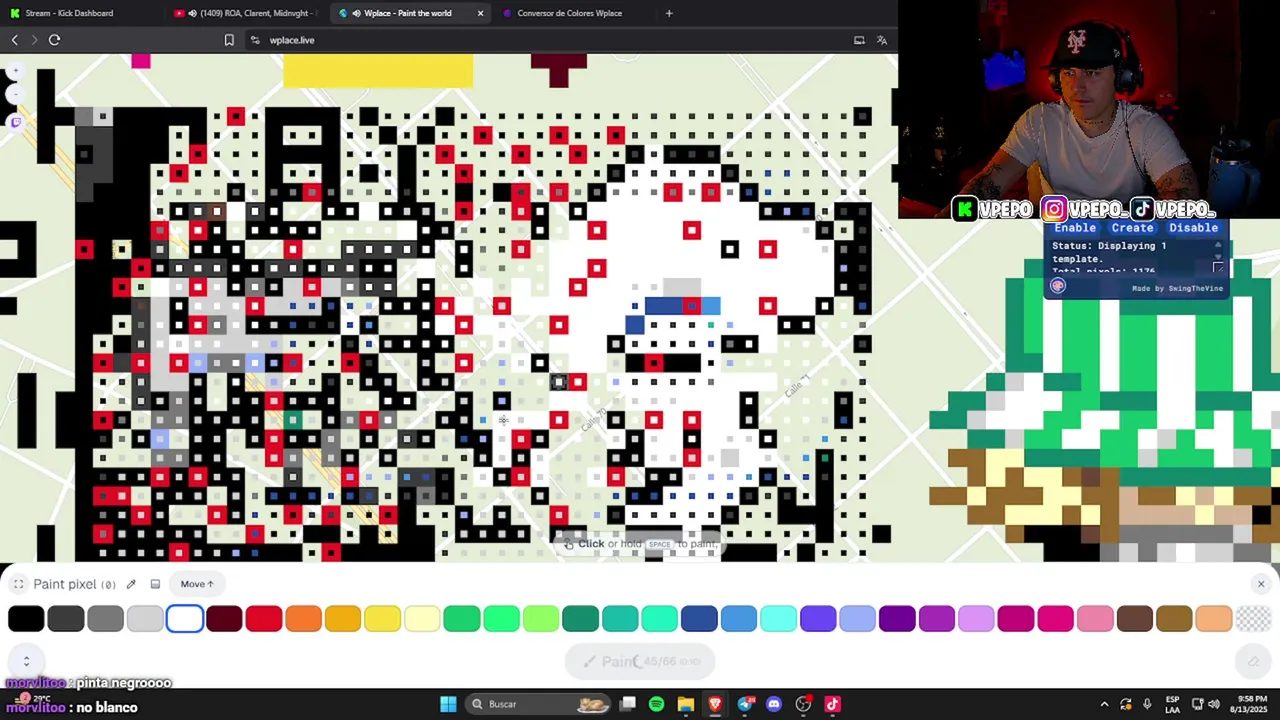
Task: Choose the transparent checkered swatch
Action: 1253,619
